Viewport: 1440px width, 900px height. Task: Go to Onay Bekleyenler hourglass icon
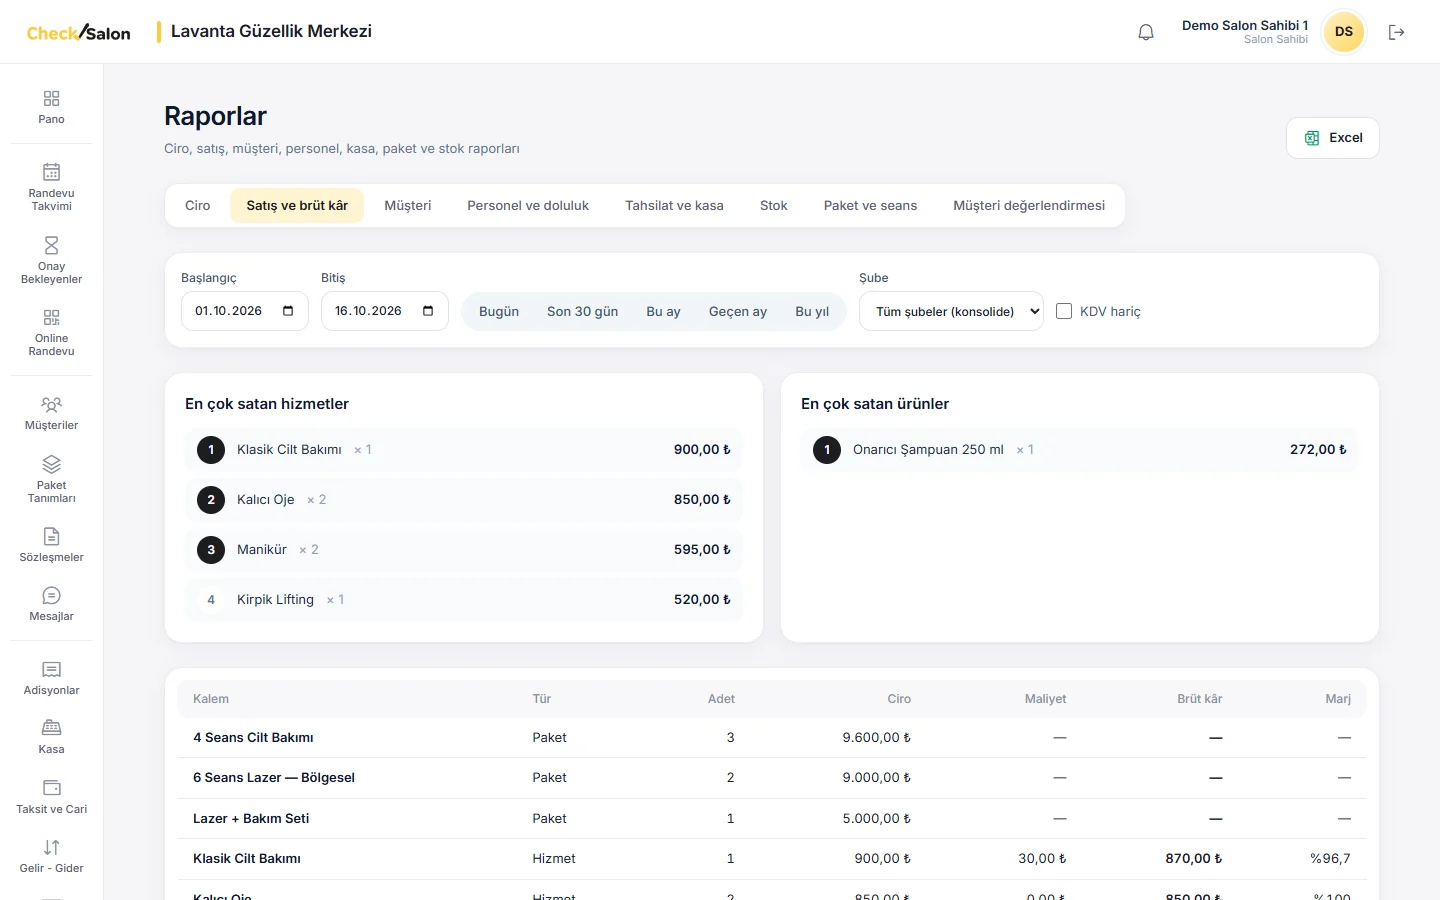pyautogui.click(x=51, y=245)
